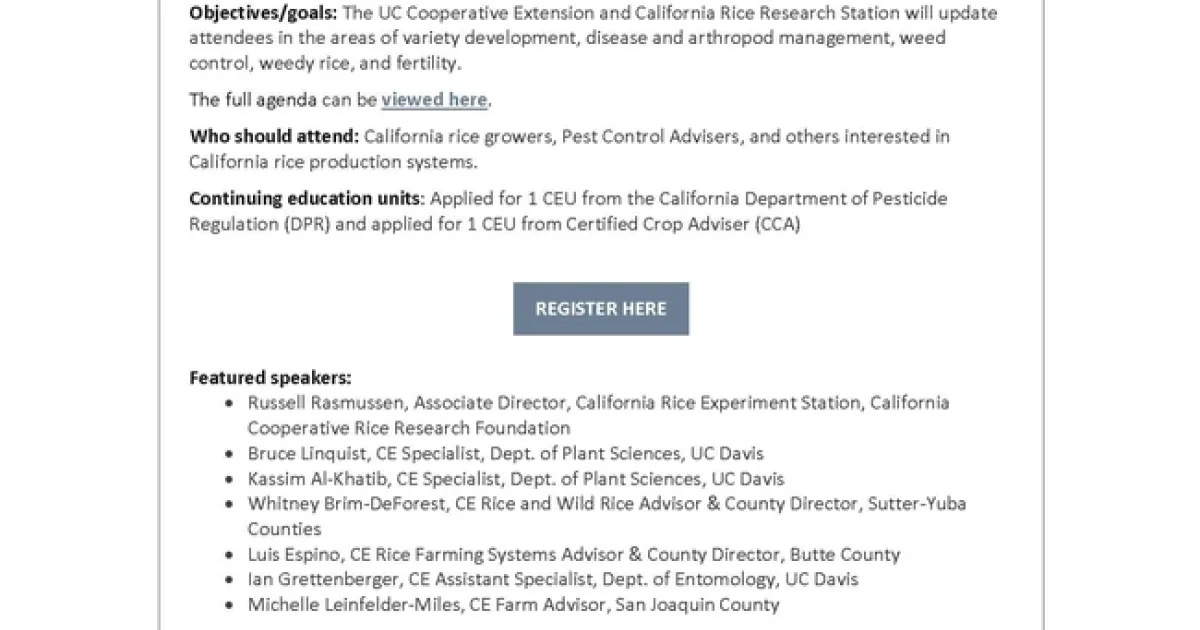1200x630 pixels.
Task: Click the Luis Espino speaker entry
Action: (x=573, y=554)
